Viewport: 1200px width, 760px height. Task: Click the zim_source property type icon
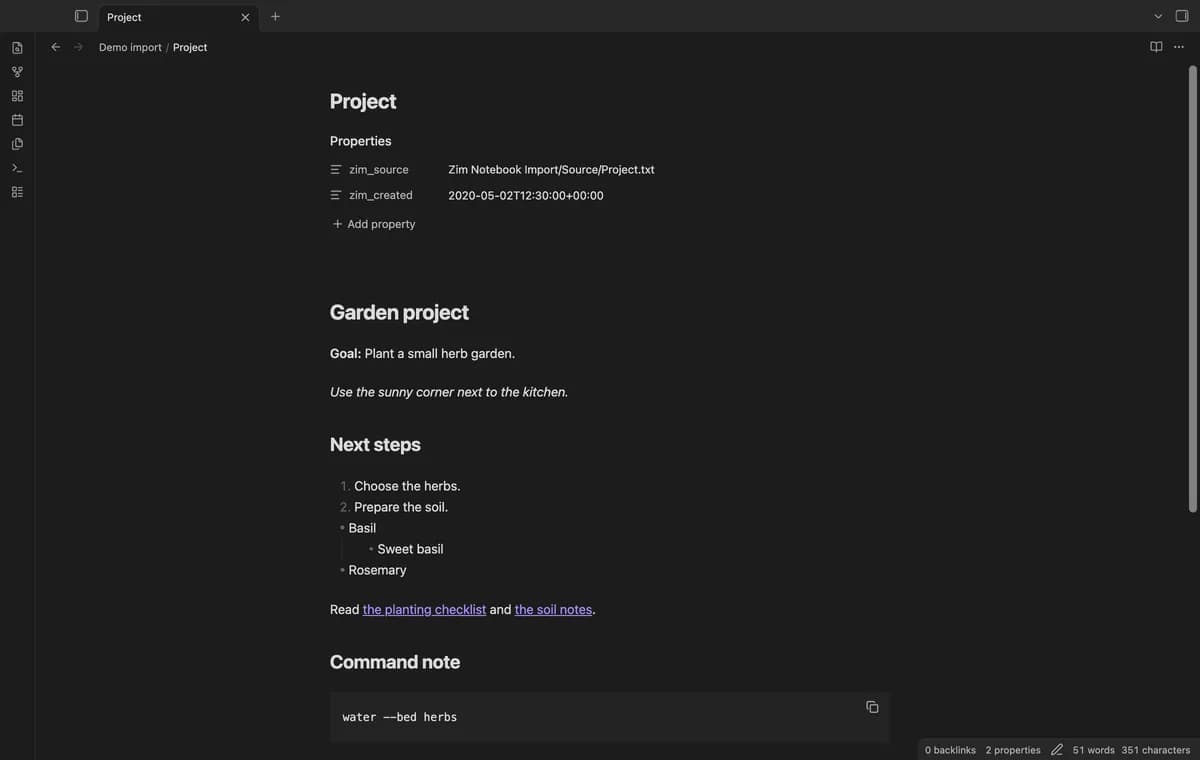point(336,170)
